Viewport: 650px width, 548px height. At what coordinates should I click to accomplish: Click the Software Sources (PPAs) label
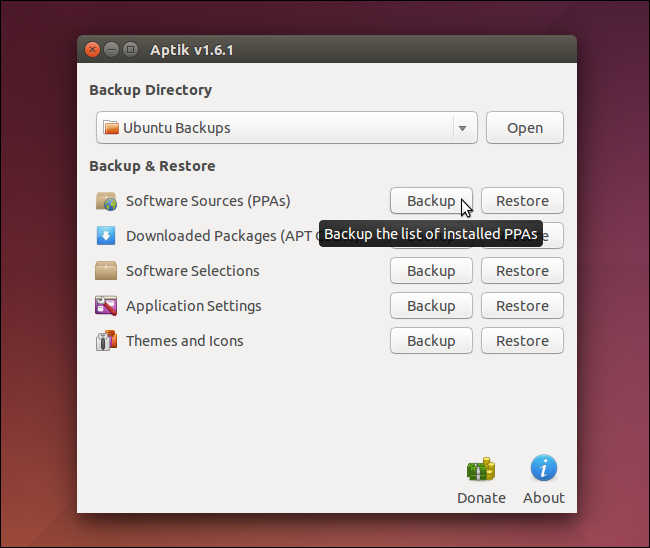(x=208, y=201)
